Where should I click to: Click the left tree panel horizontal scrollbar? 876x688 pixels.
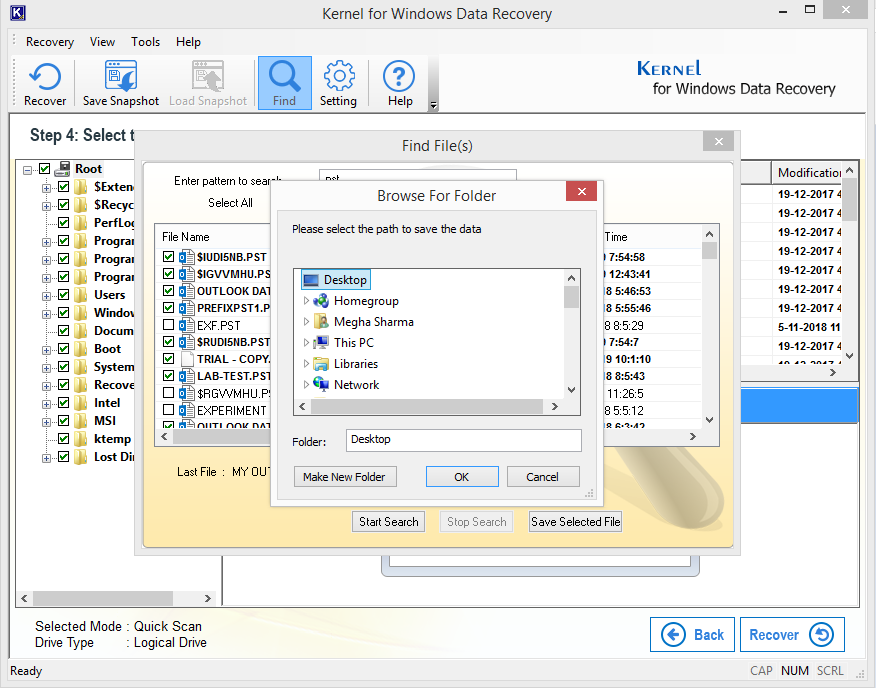pyautogui.click(x=103, y=598)
